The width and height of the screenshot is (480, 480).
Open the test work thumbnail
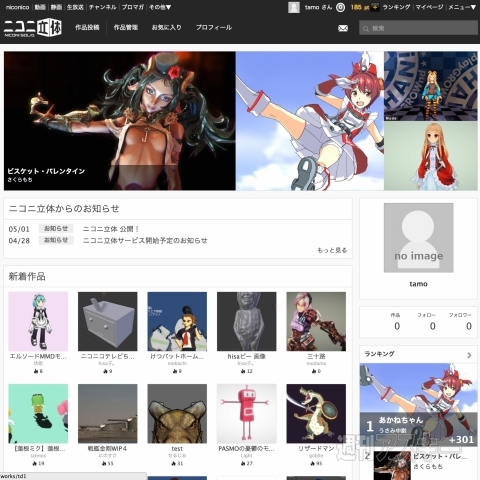point(177,414)
